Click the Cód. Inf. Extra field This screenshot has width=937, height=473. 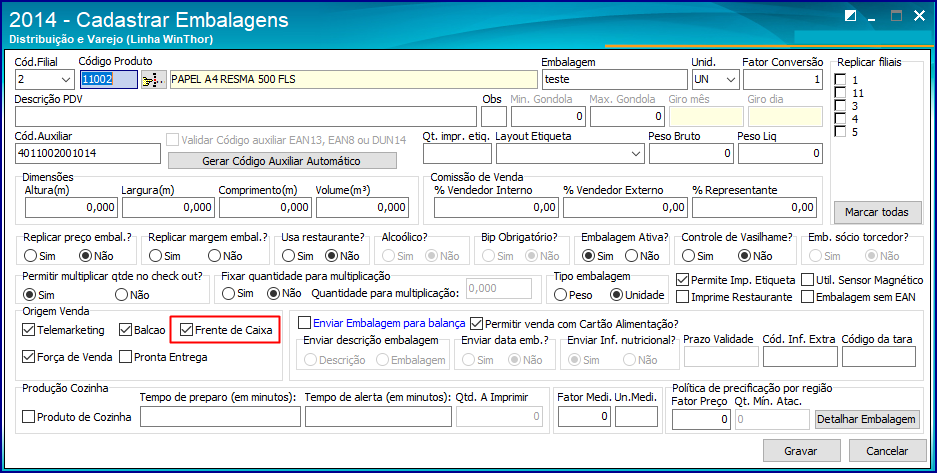800,357
